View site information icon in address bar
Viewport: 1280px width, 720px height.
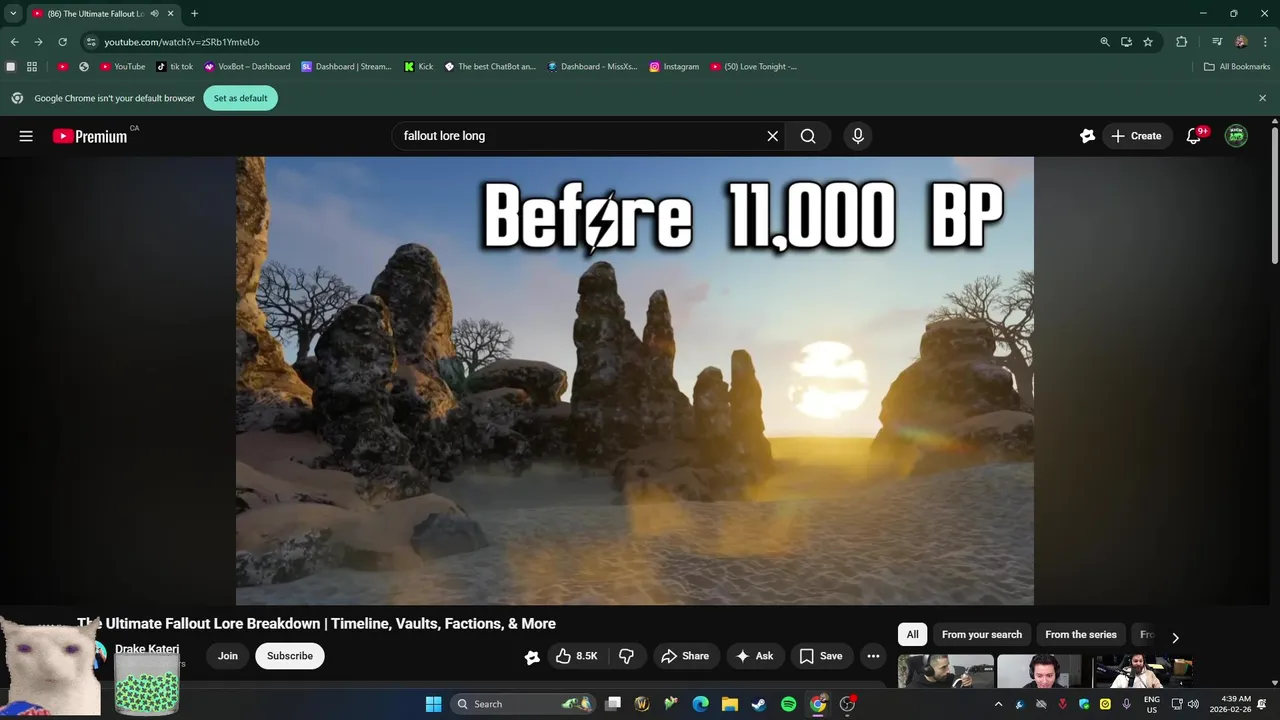(91, 42)
